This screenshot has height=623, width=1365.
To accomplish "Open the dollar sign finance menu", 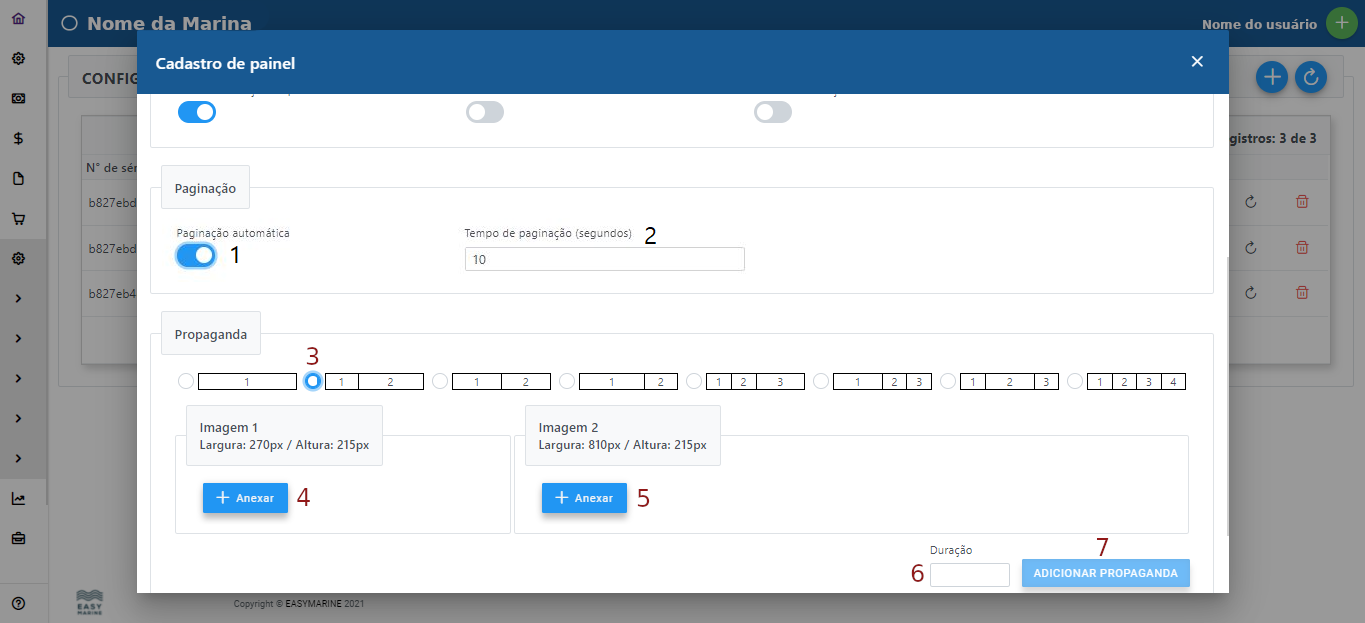I will click(18, 139).
